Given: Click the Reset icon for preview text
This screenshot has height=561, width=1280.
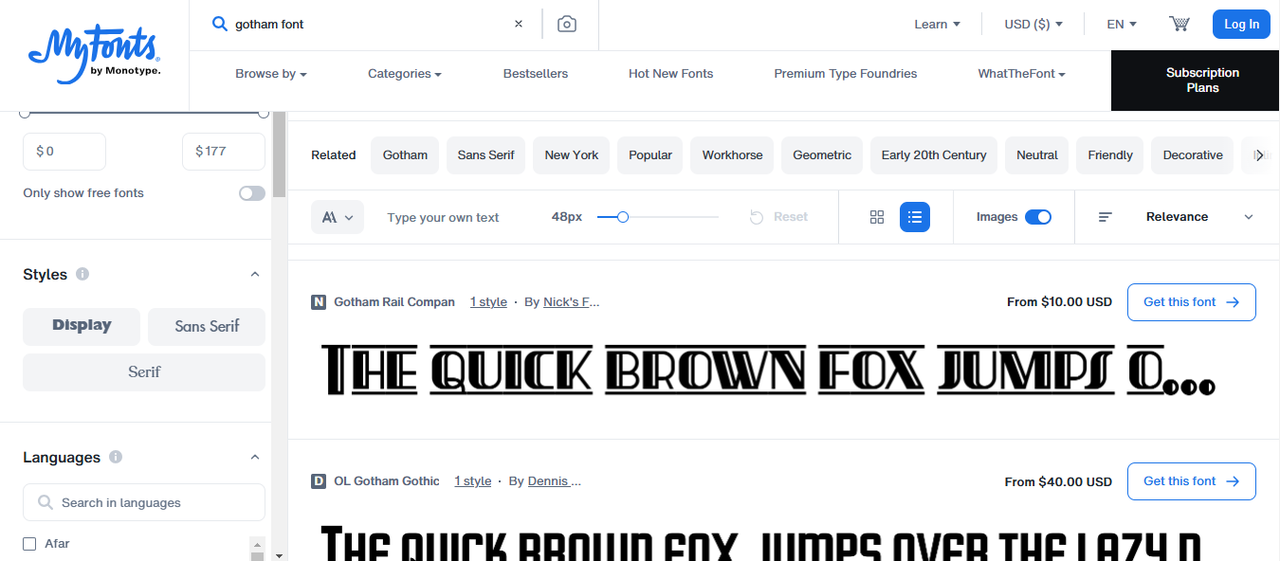Looking at the screenshot, I should 757,217.
